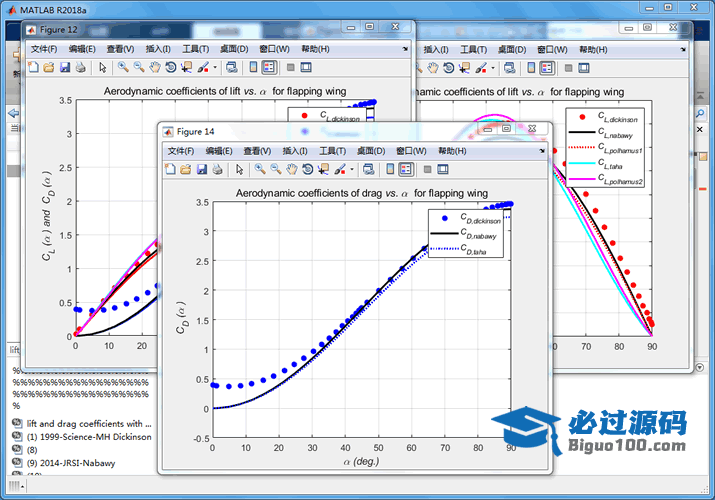The image size is (715, 500).
Task: Open 桌面(D) menu in Figure 14
Action: pyautogui.click(x=371, y=151)
